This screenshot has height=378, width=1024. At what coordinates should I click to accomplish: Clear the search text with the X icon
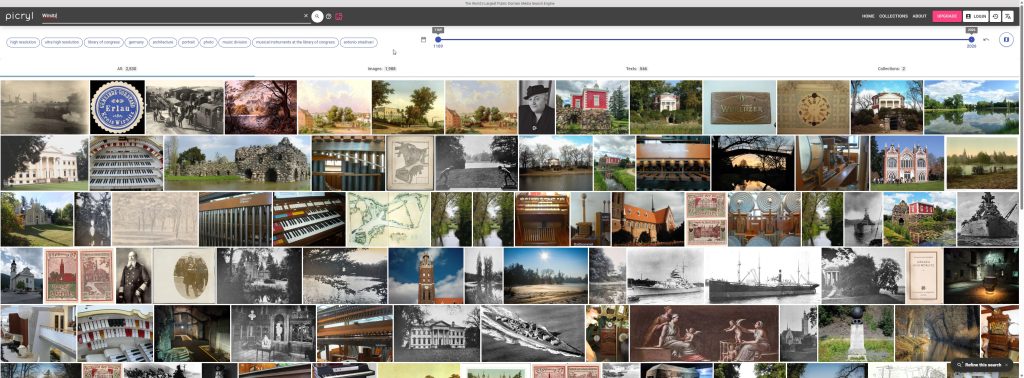pos(306,16)
